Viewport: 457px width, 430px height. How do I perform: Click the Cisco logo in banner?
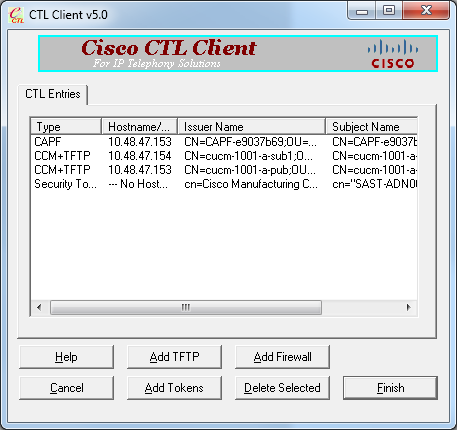(x=393, y=54)
